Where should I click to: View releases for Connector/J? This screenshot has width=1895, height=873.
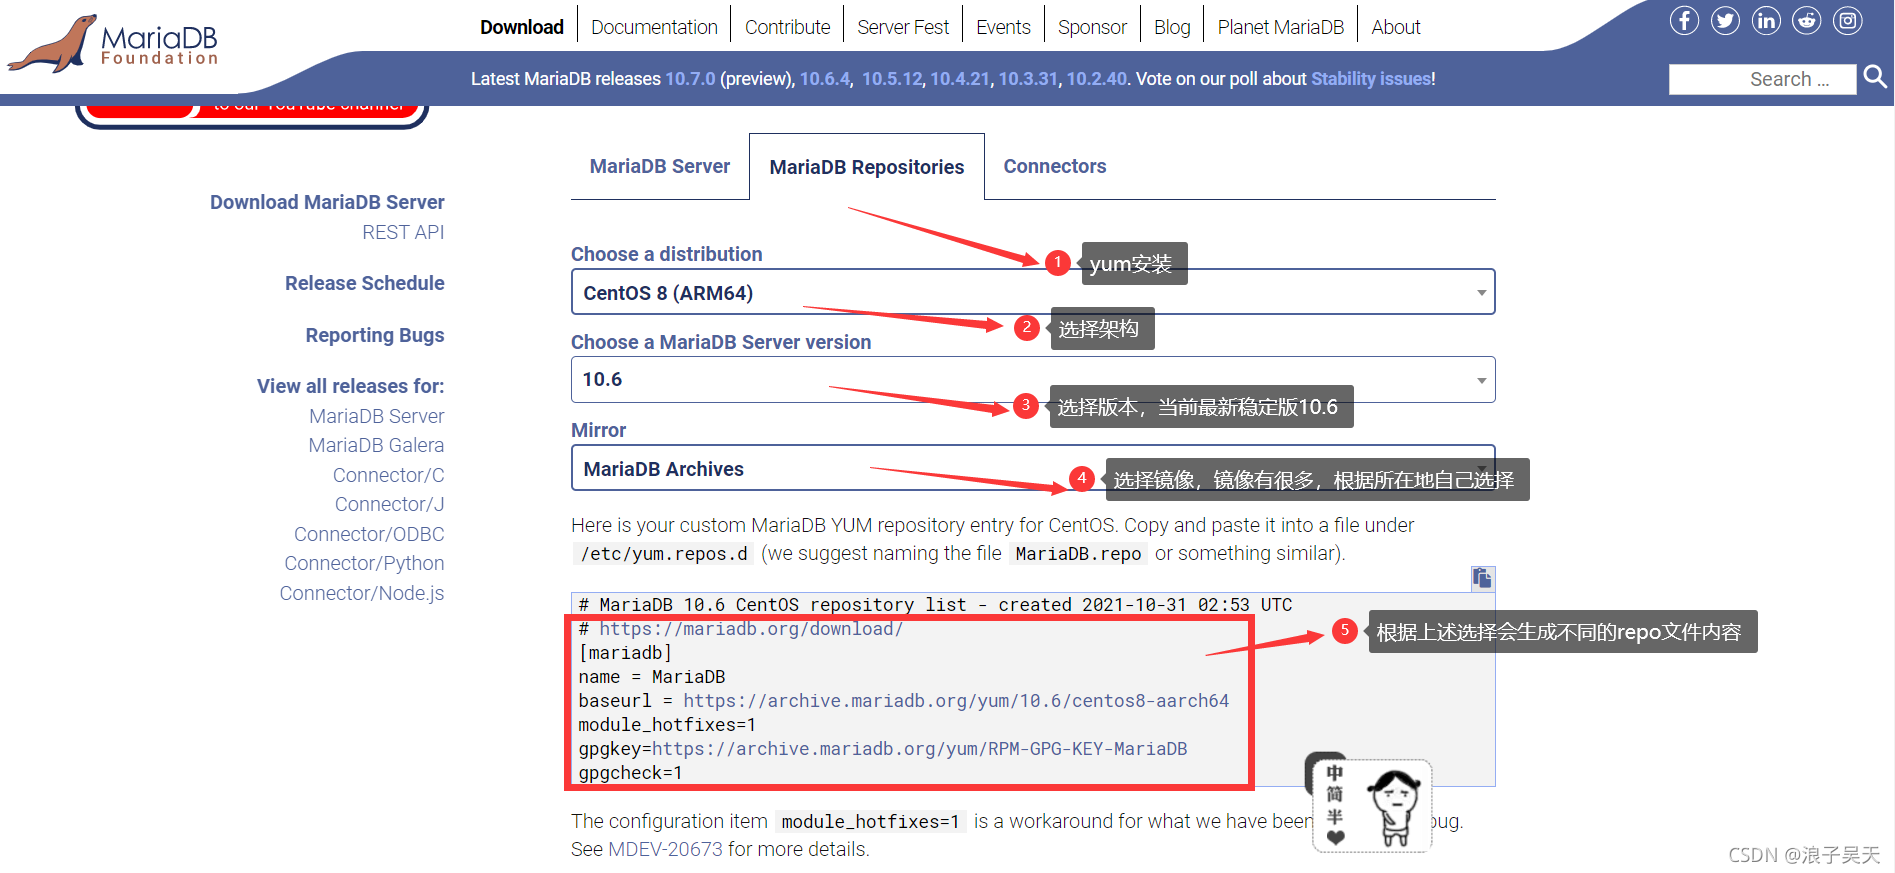pos(390,504)
